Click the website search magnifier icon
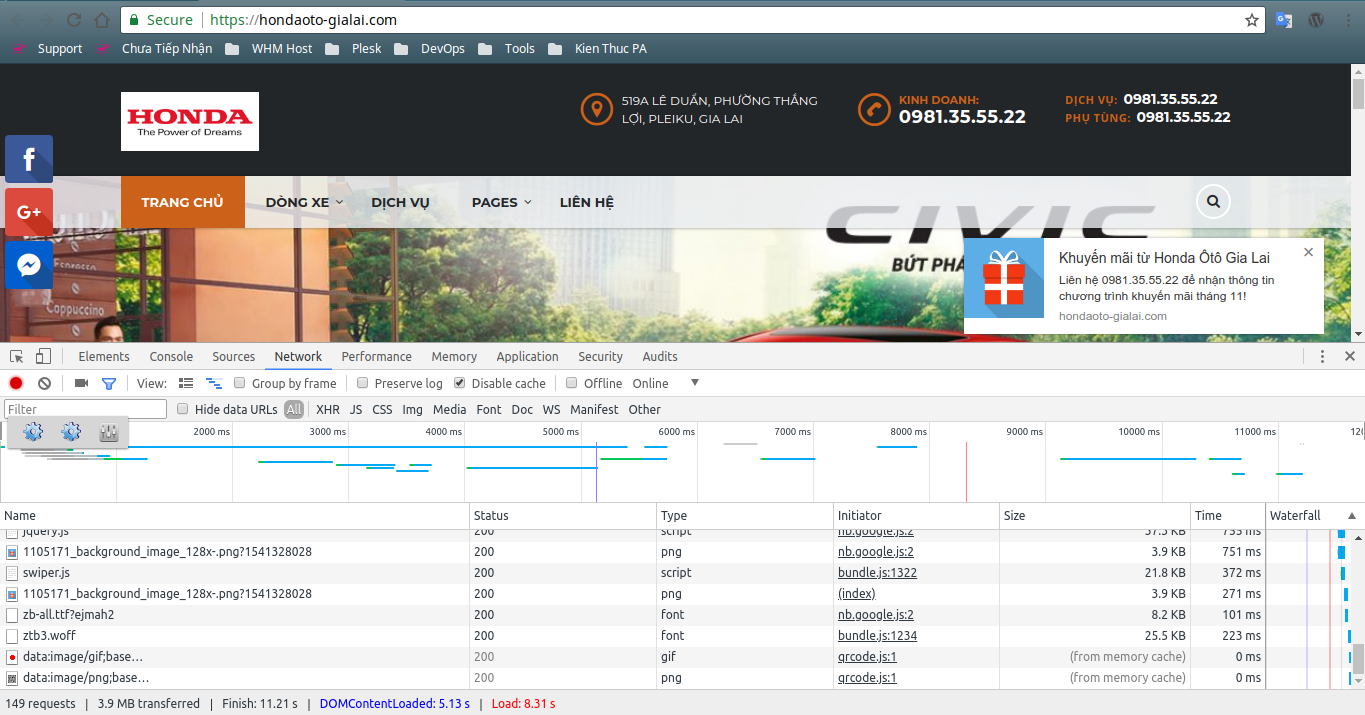Screen dimensions: 1365x715 pyautogui.click(x=1213, y=202)
